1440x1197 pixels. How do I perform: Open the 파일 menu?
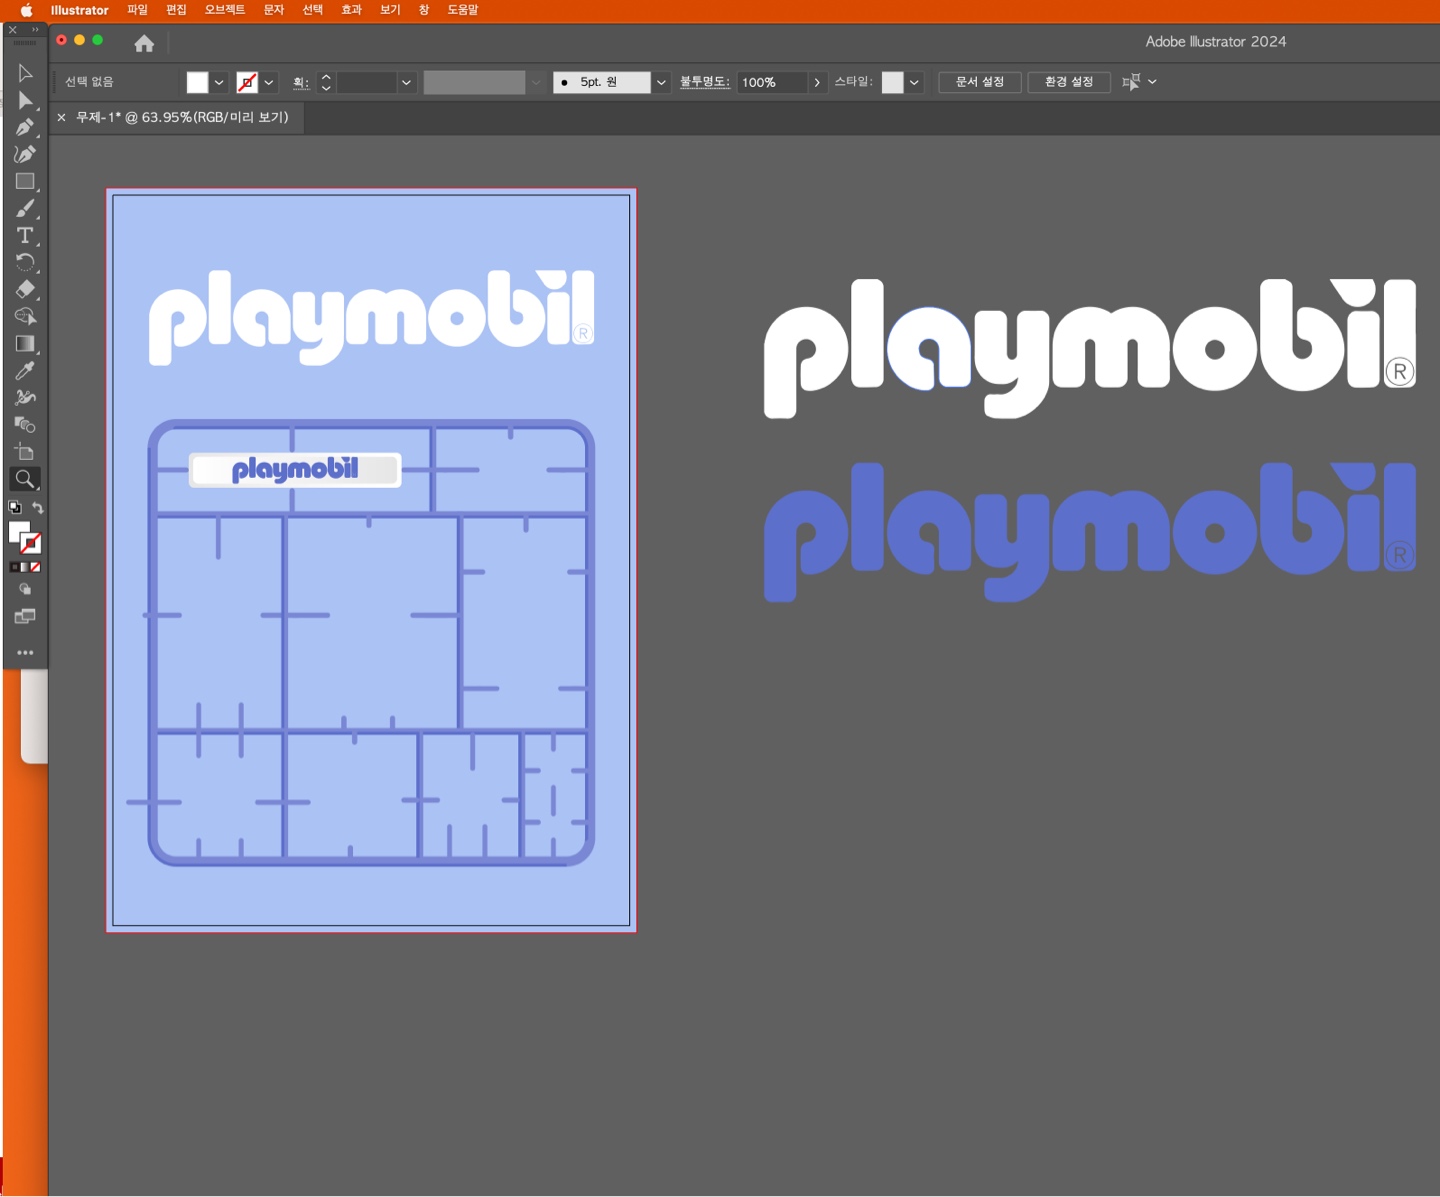[137, 10]
